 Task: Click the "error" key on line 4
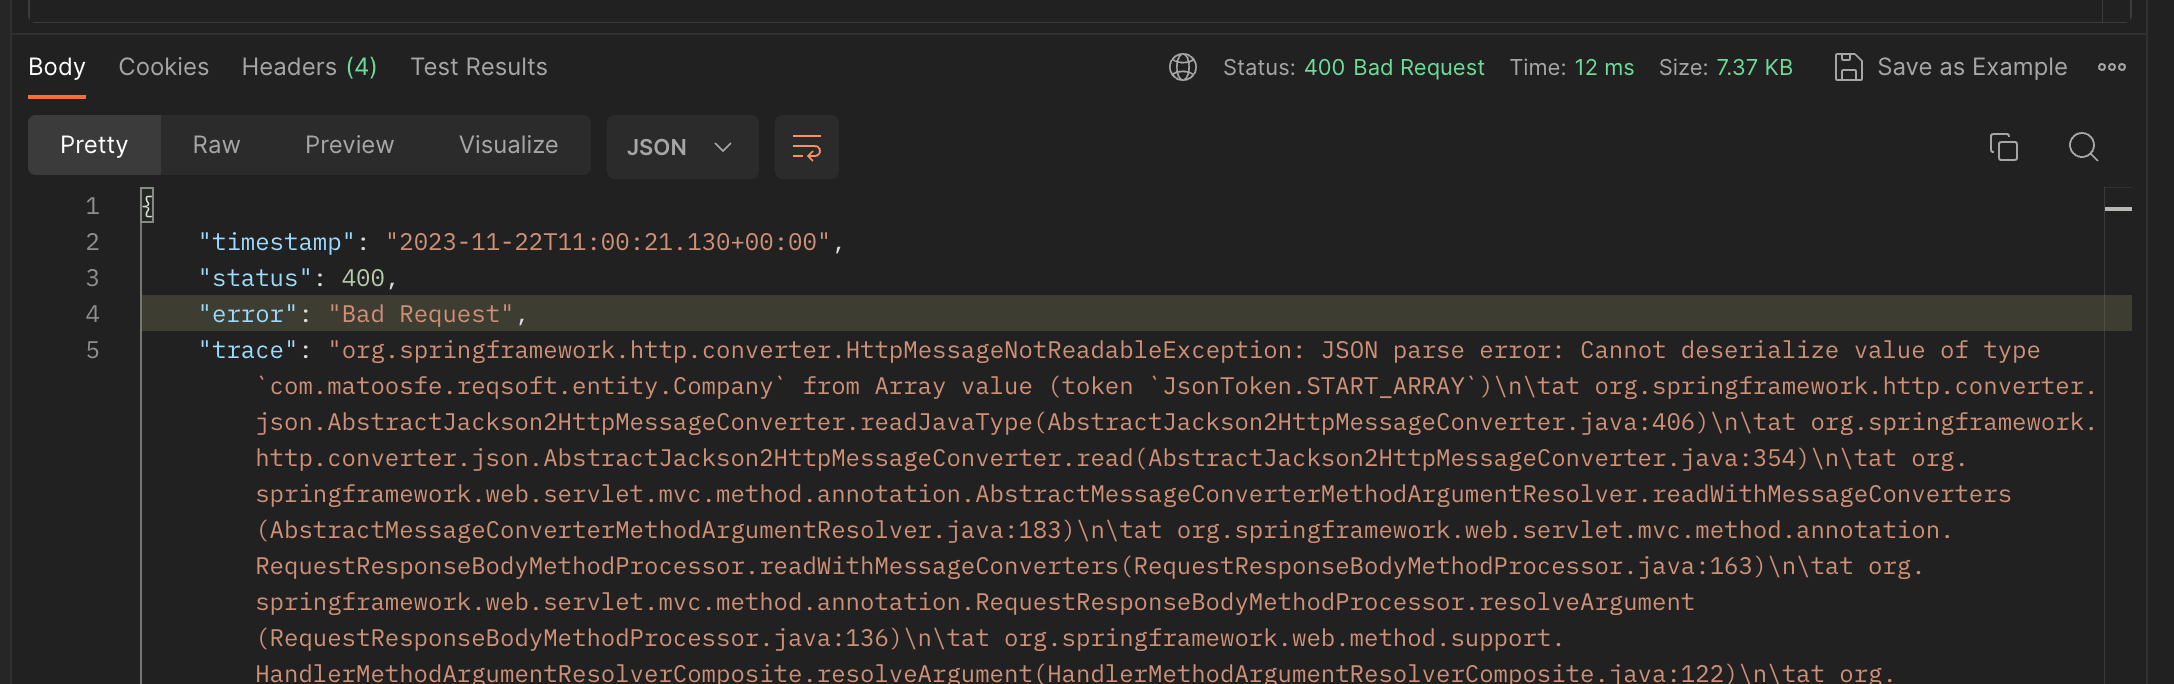click(x=248, y=314)
